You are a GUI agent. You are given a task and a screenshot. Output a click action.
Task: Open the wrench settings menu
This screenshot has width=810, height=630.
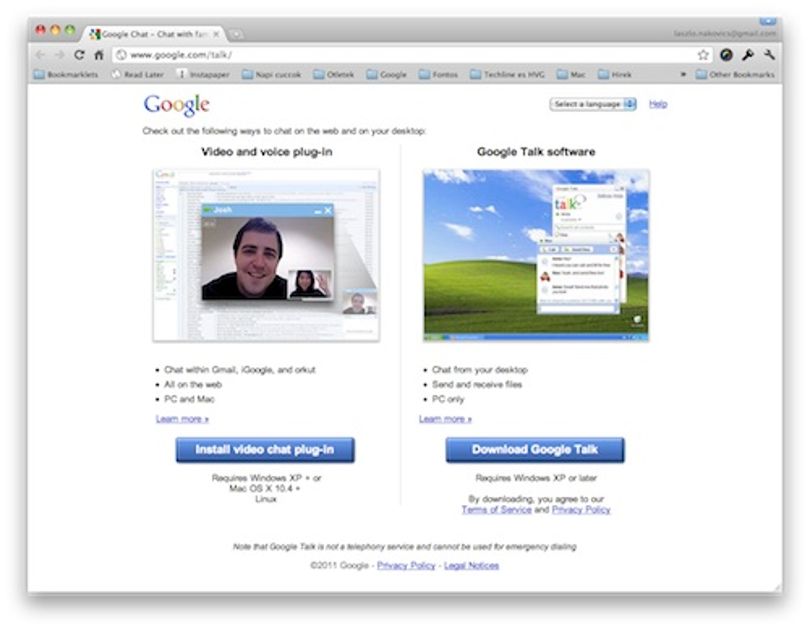coord(769,55)
